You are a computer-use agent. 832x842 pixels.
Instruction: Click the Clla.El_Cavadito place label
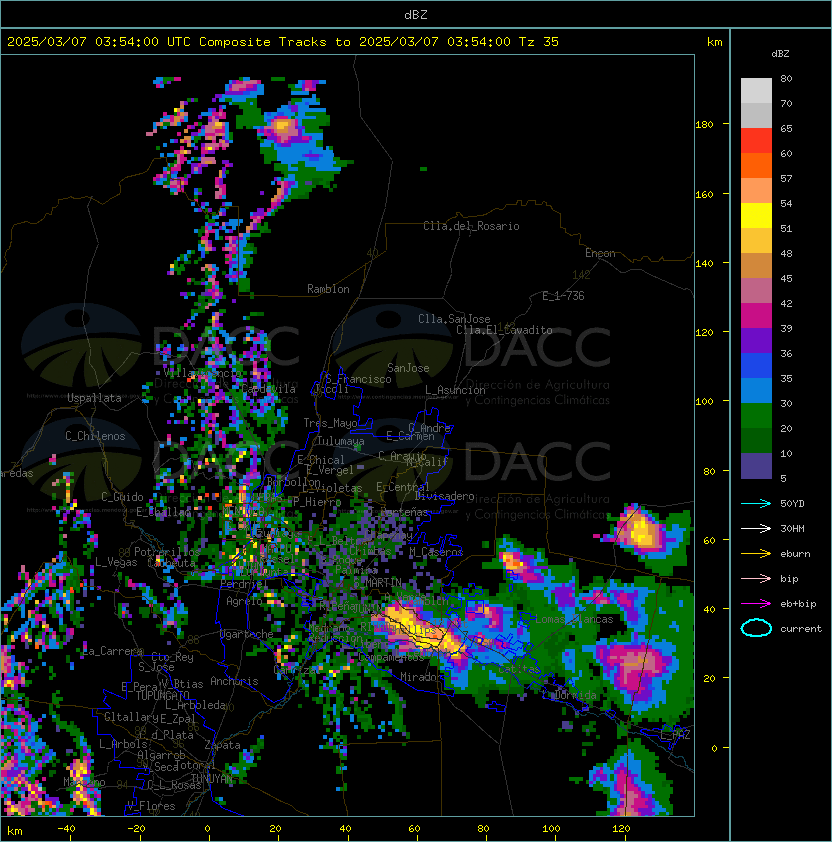click(504, 330)
